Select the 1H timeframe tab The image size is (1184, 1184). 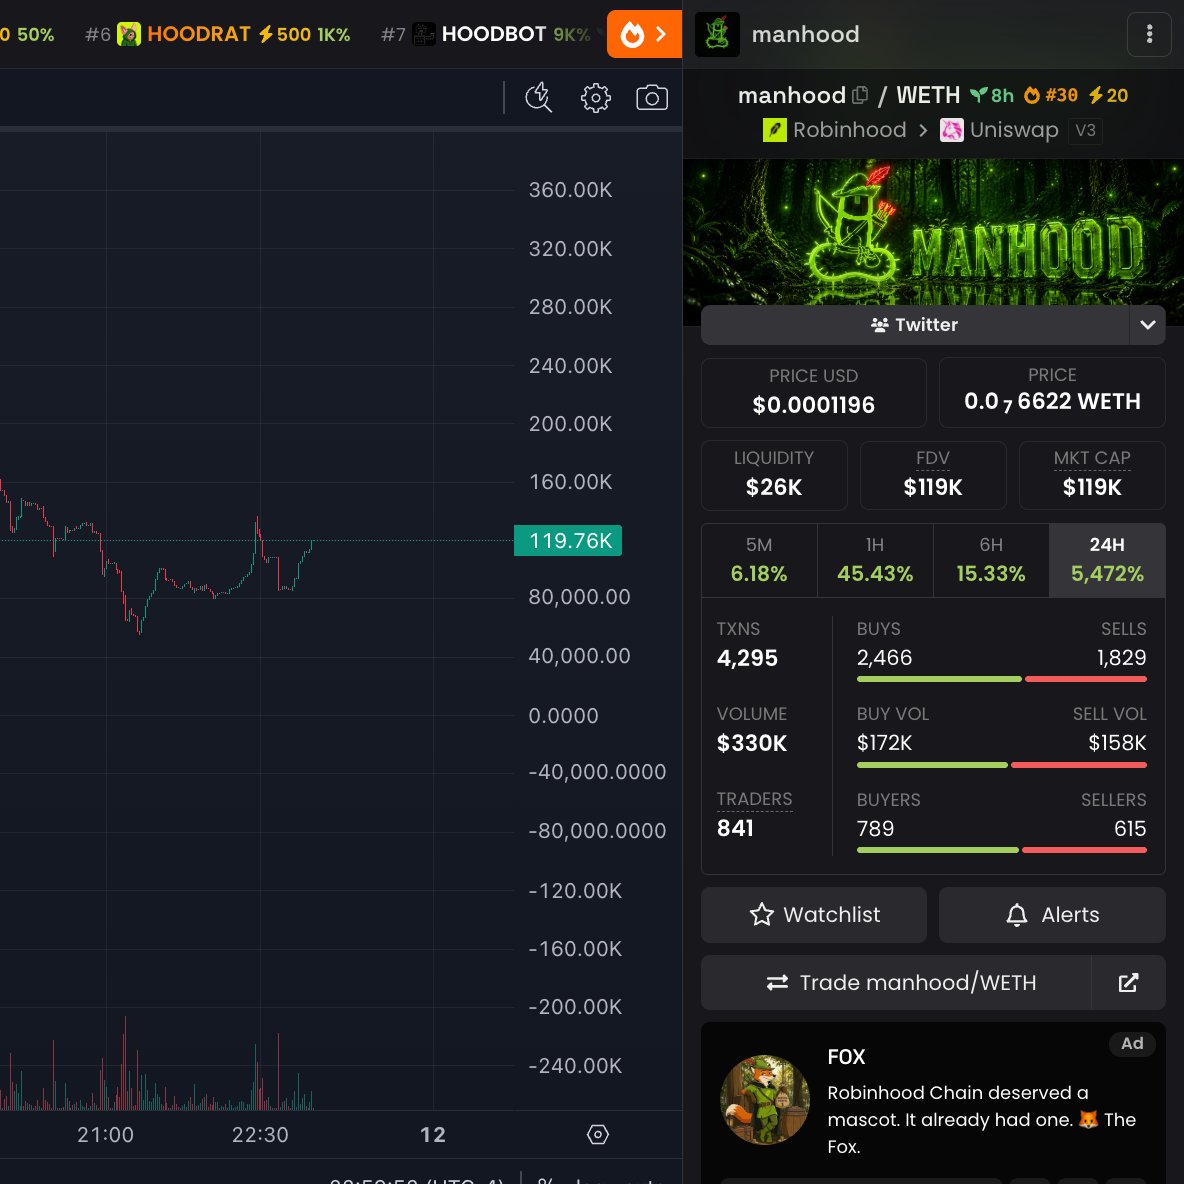(875, 560)
